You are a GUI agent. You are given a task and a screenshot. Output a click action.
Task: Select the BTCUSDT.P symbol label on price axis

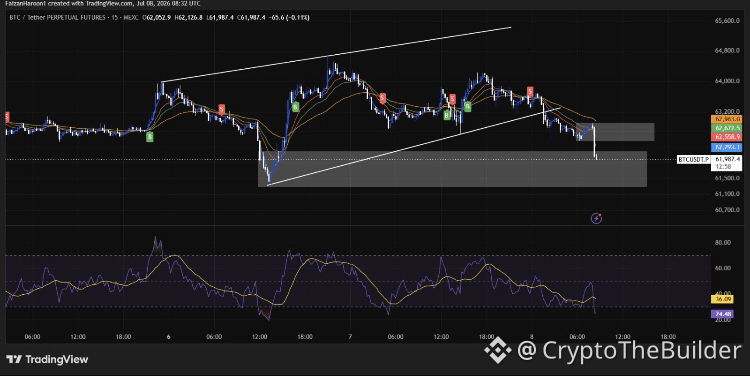[694, 159]
